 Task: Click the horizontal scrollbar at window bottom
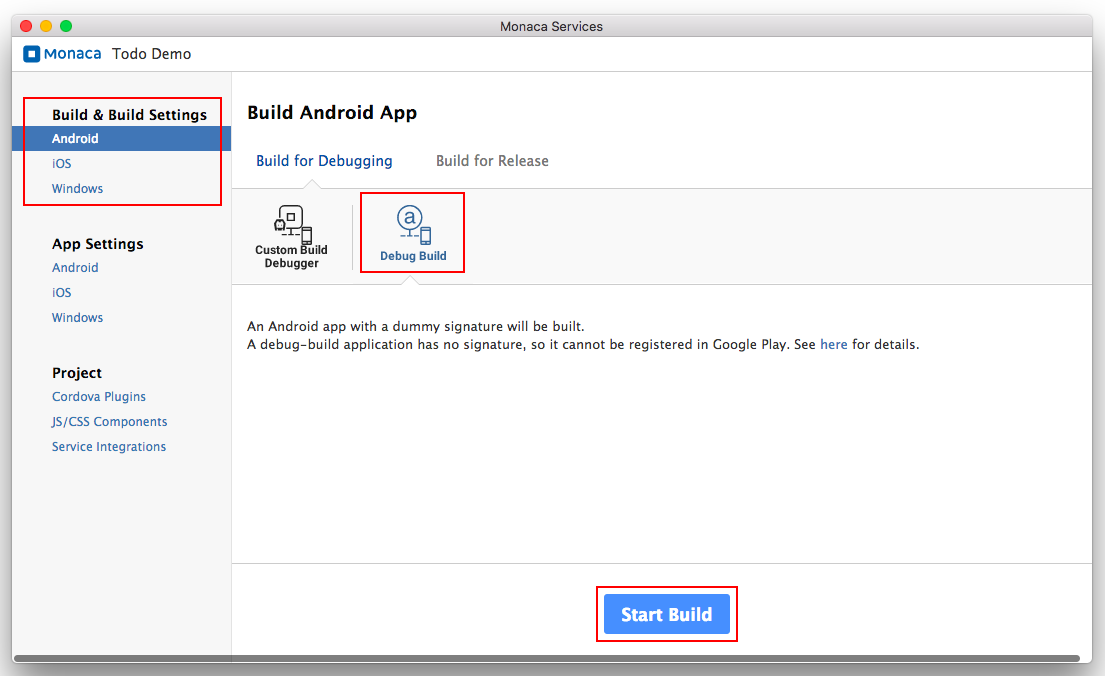[x=546, y=658]
